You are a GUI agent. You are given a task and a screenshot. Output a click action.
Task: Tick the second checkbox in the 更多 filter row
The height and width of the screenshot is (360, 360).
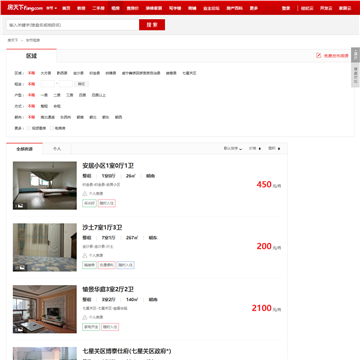52,128
